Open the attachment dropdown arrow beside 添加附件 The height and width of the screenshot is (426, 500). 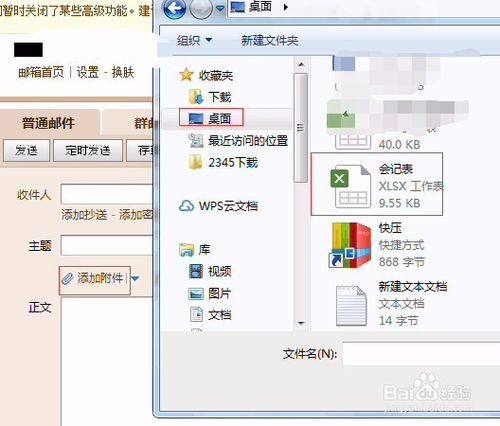pyautogui.click(x=135, y=278)
